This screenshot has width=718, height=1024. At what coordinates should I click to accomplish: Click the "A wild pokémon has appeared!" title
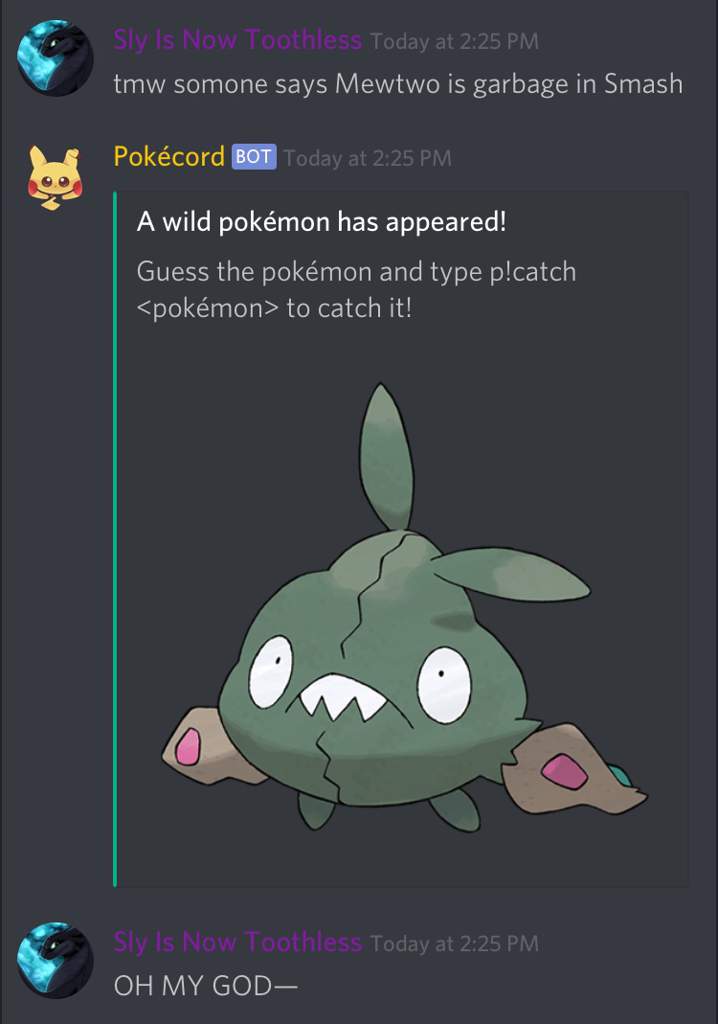tap(321, 222)
